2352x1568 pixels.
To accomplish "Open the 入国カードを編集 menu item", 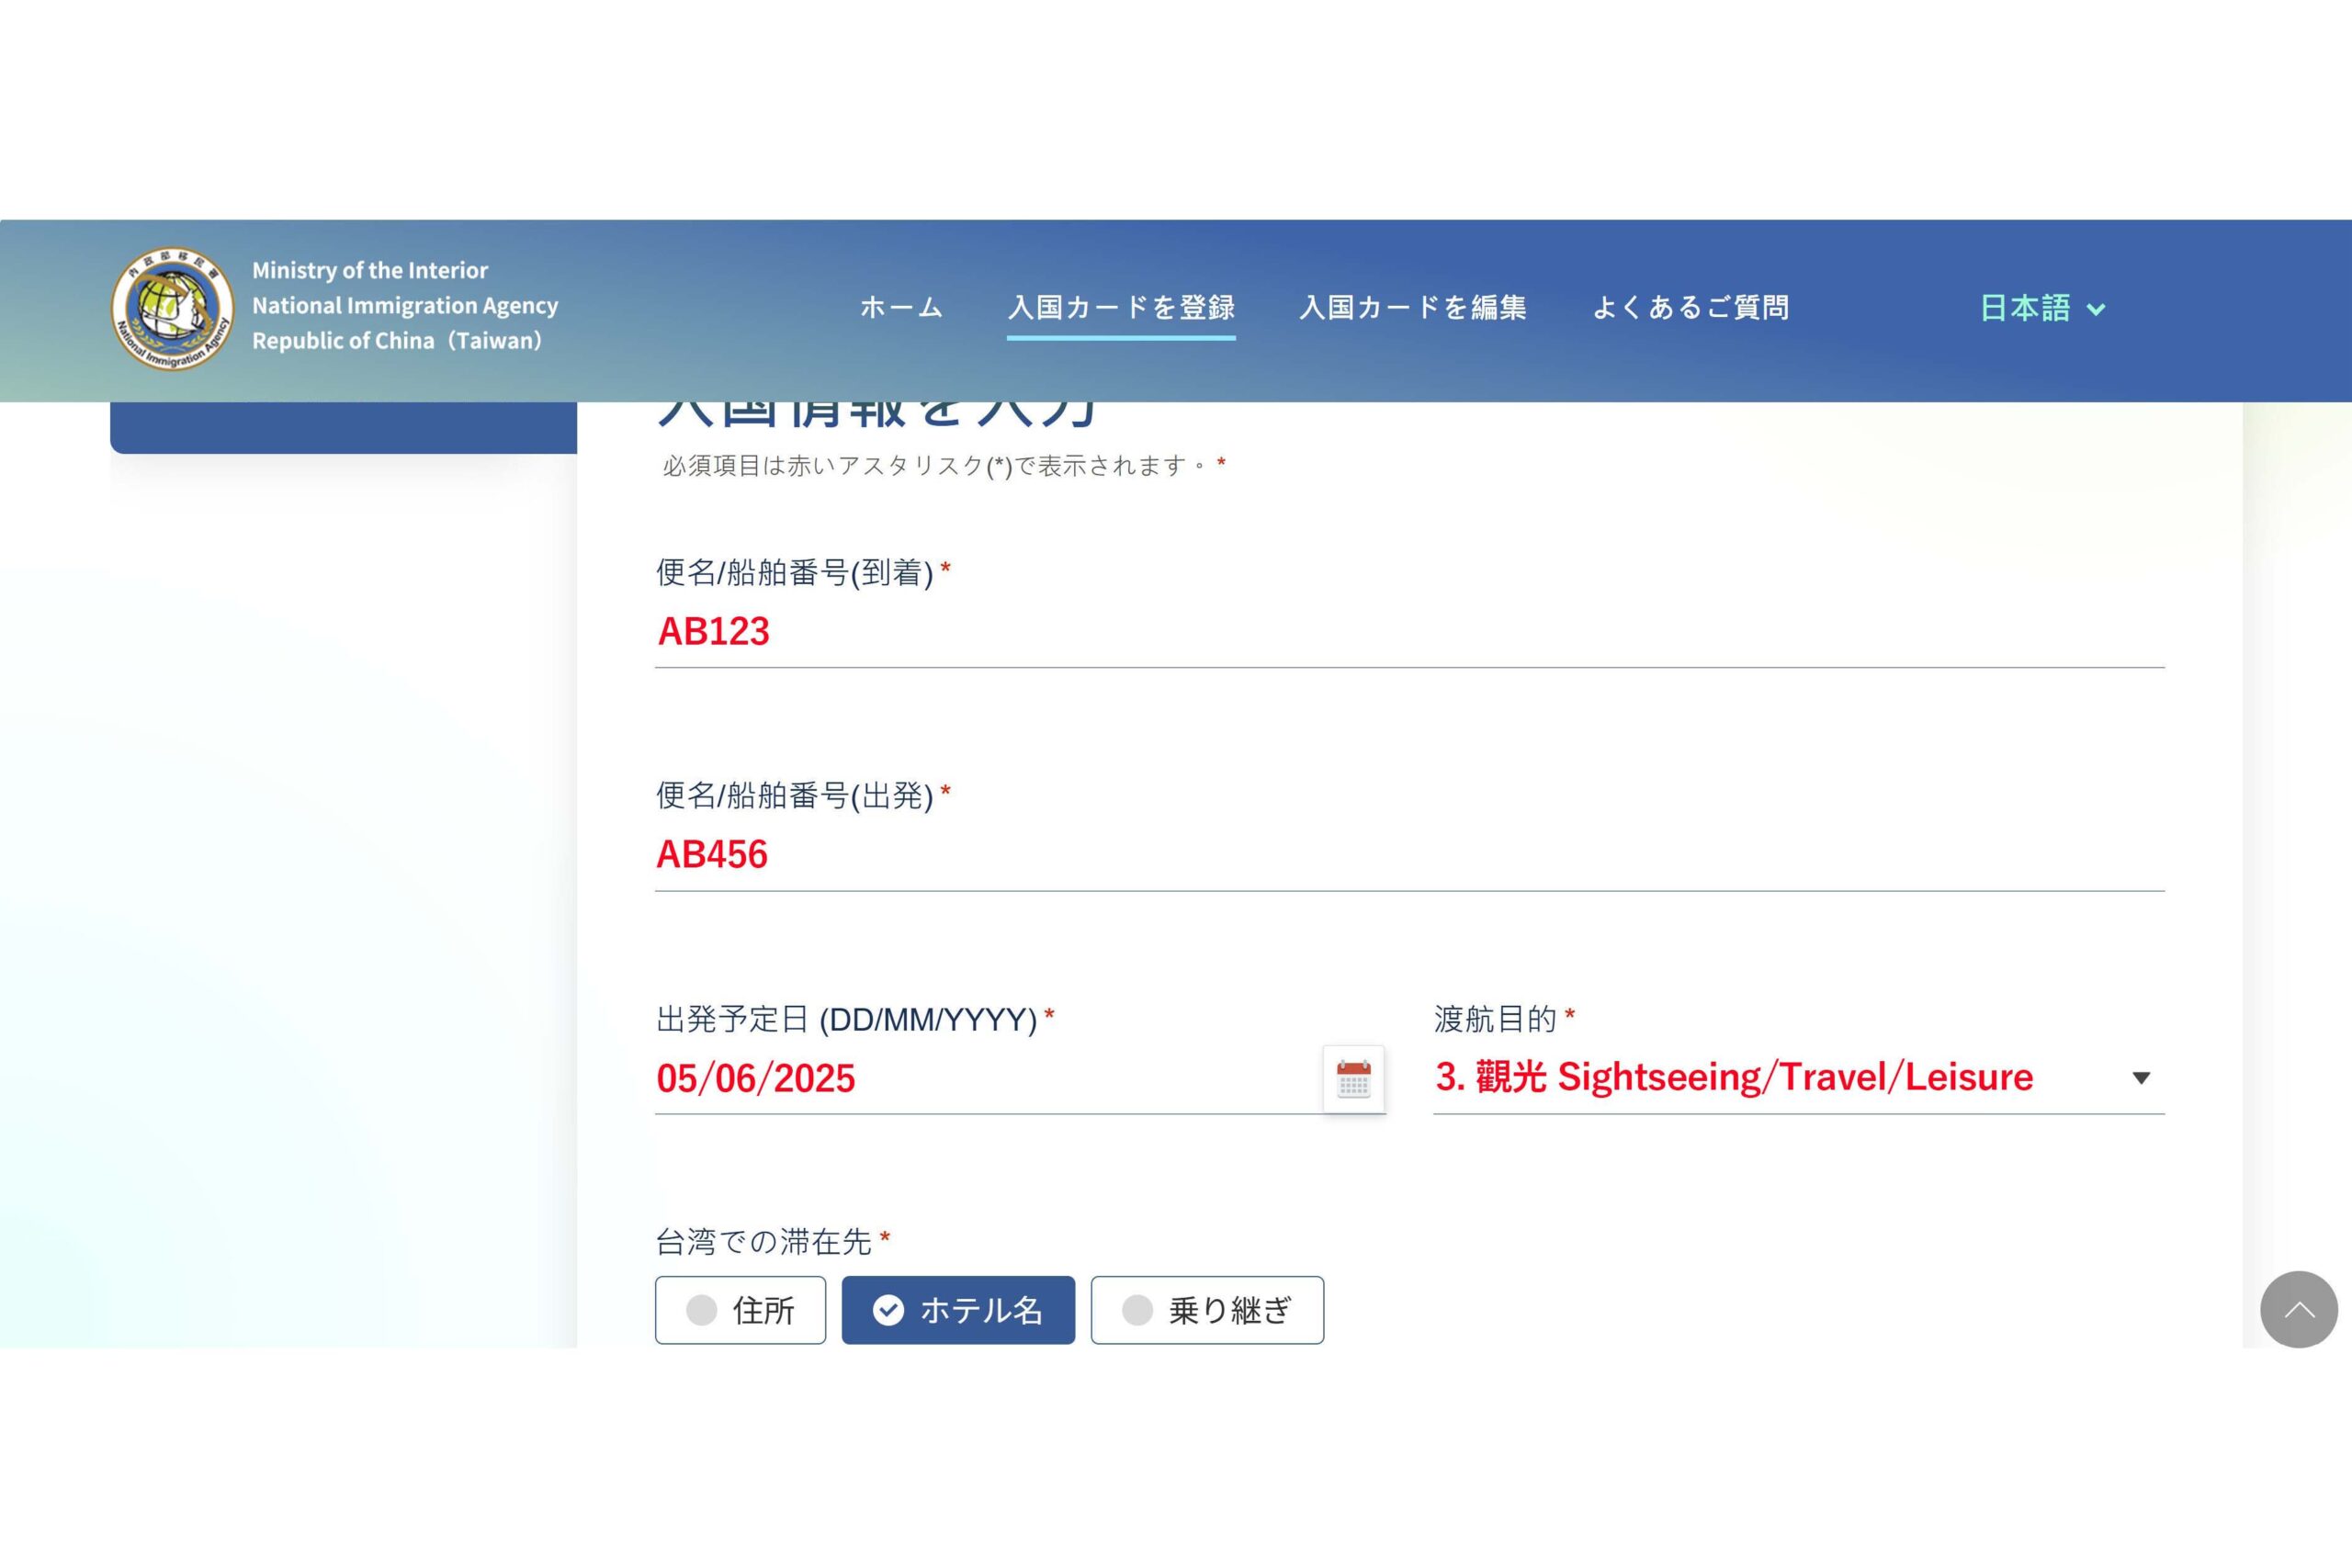I will [1412, 308].
